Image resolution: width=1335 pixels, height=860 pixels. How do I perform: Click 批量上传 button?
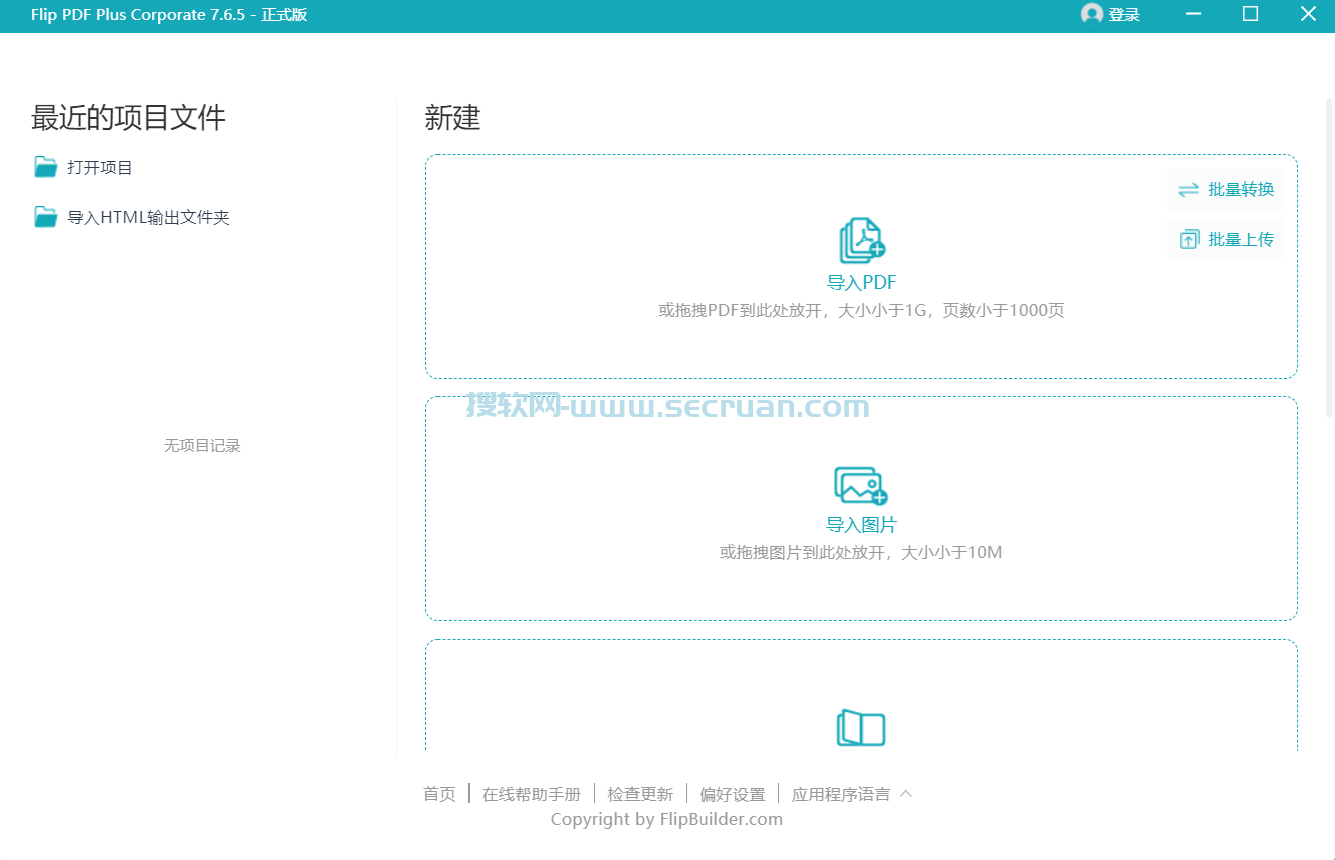pyautogui.click(x=1225, y=240)
